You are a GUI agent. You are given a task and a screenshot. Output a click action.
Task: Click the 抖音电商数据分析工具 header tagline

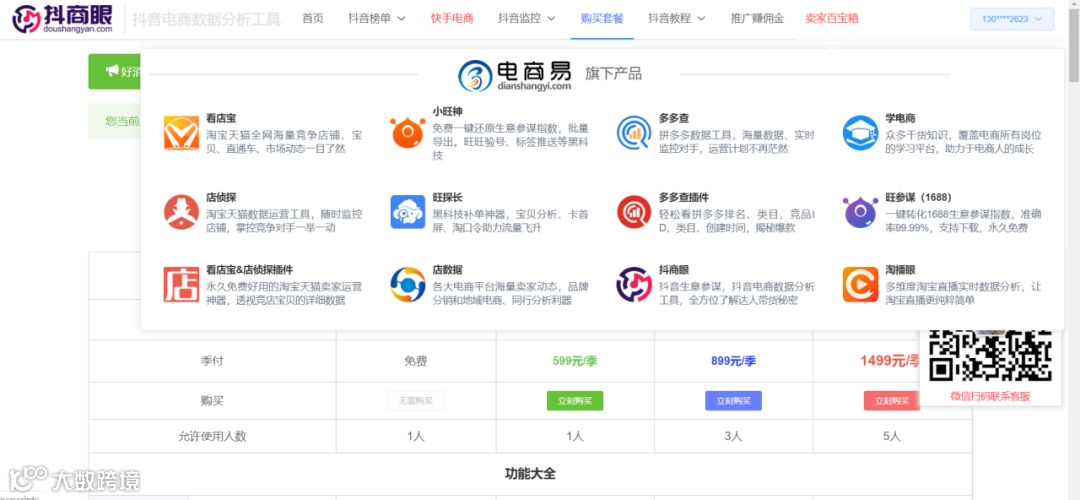[x=207, y=19]
